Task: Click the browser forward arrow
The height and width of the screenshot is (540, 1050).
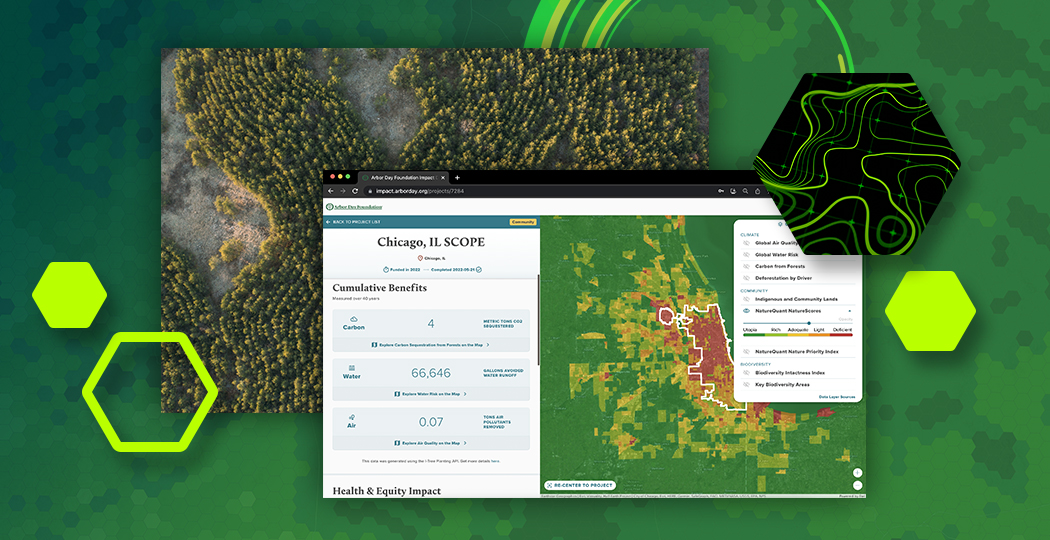Action: [342, 191]
